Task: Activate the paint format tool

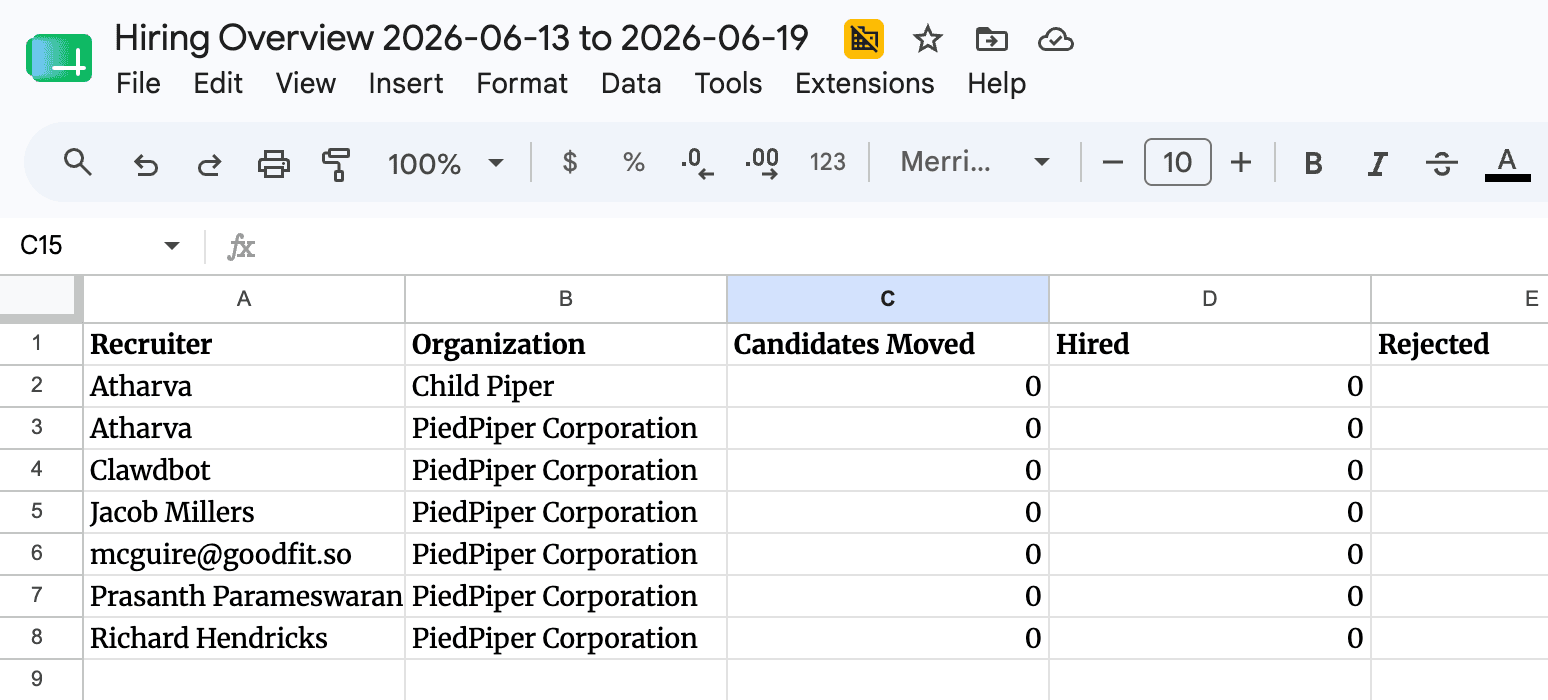Action: click(x=337, y=163)
